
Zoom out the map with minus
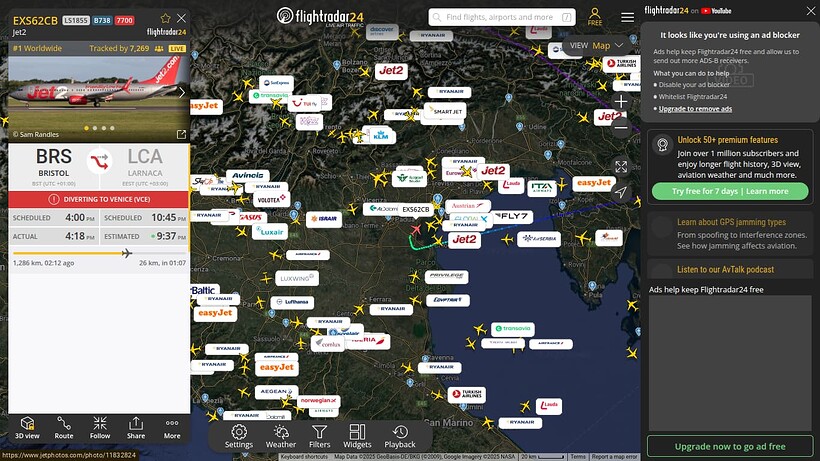point(621,127)
